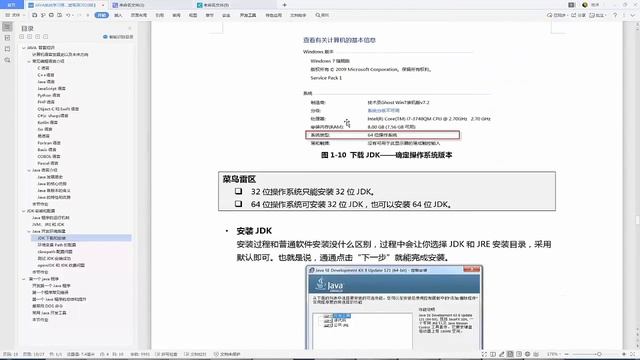
Task: Collapse the Java 开发环境配置 tree node
Action: [29, 231]
